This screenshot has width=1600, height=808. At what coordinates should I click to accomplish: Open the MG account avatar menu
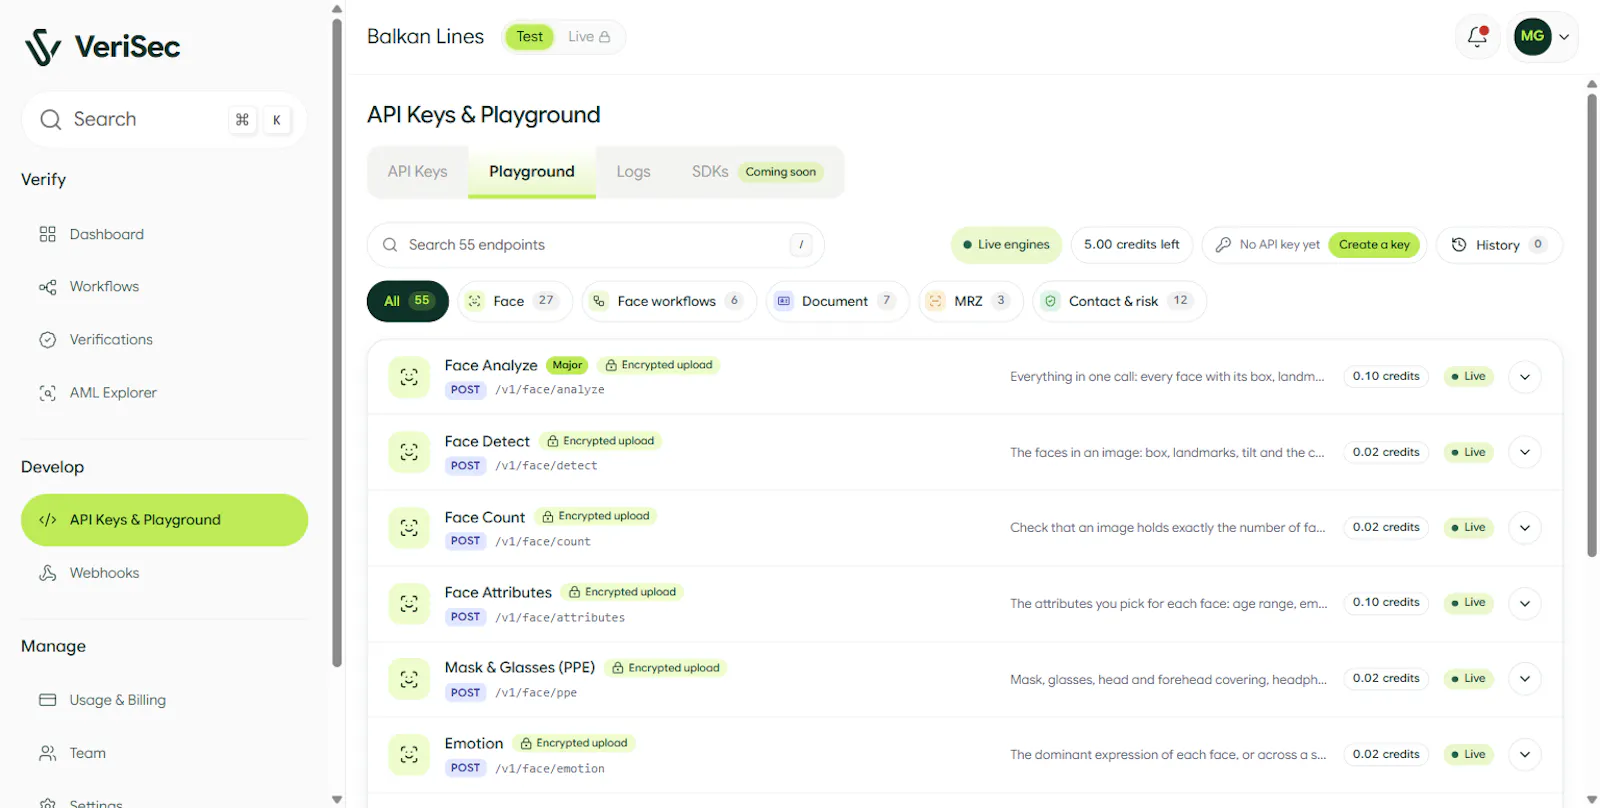(x=1545, y=37)
